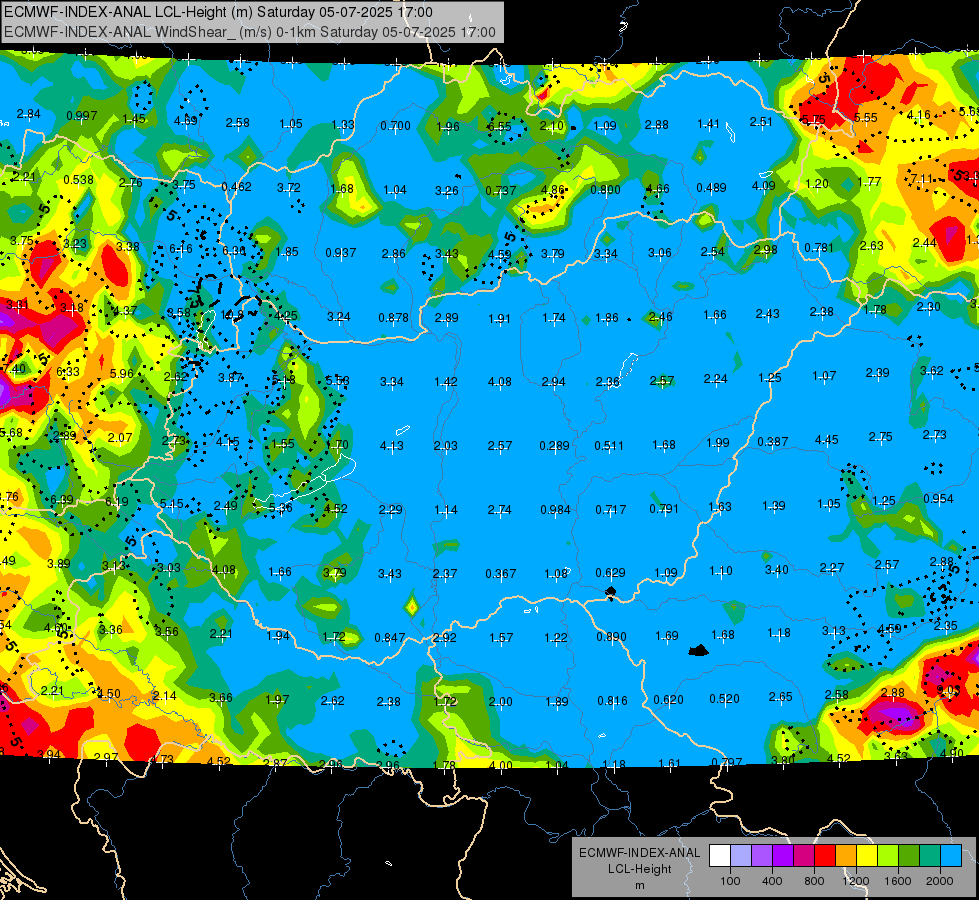Click the wind shear value '0.890'
Image resolution: width=979 pixels, height=900 pixels.
612,636
